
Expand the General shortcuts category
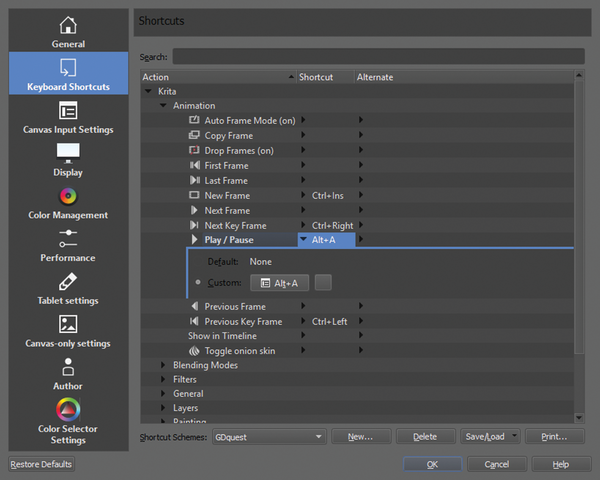point(163,393)
